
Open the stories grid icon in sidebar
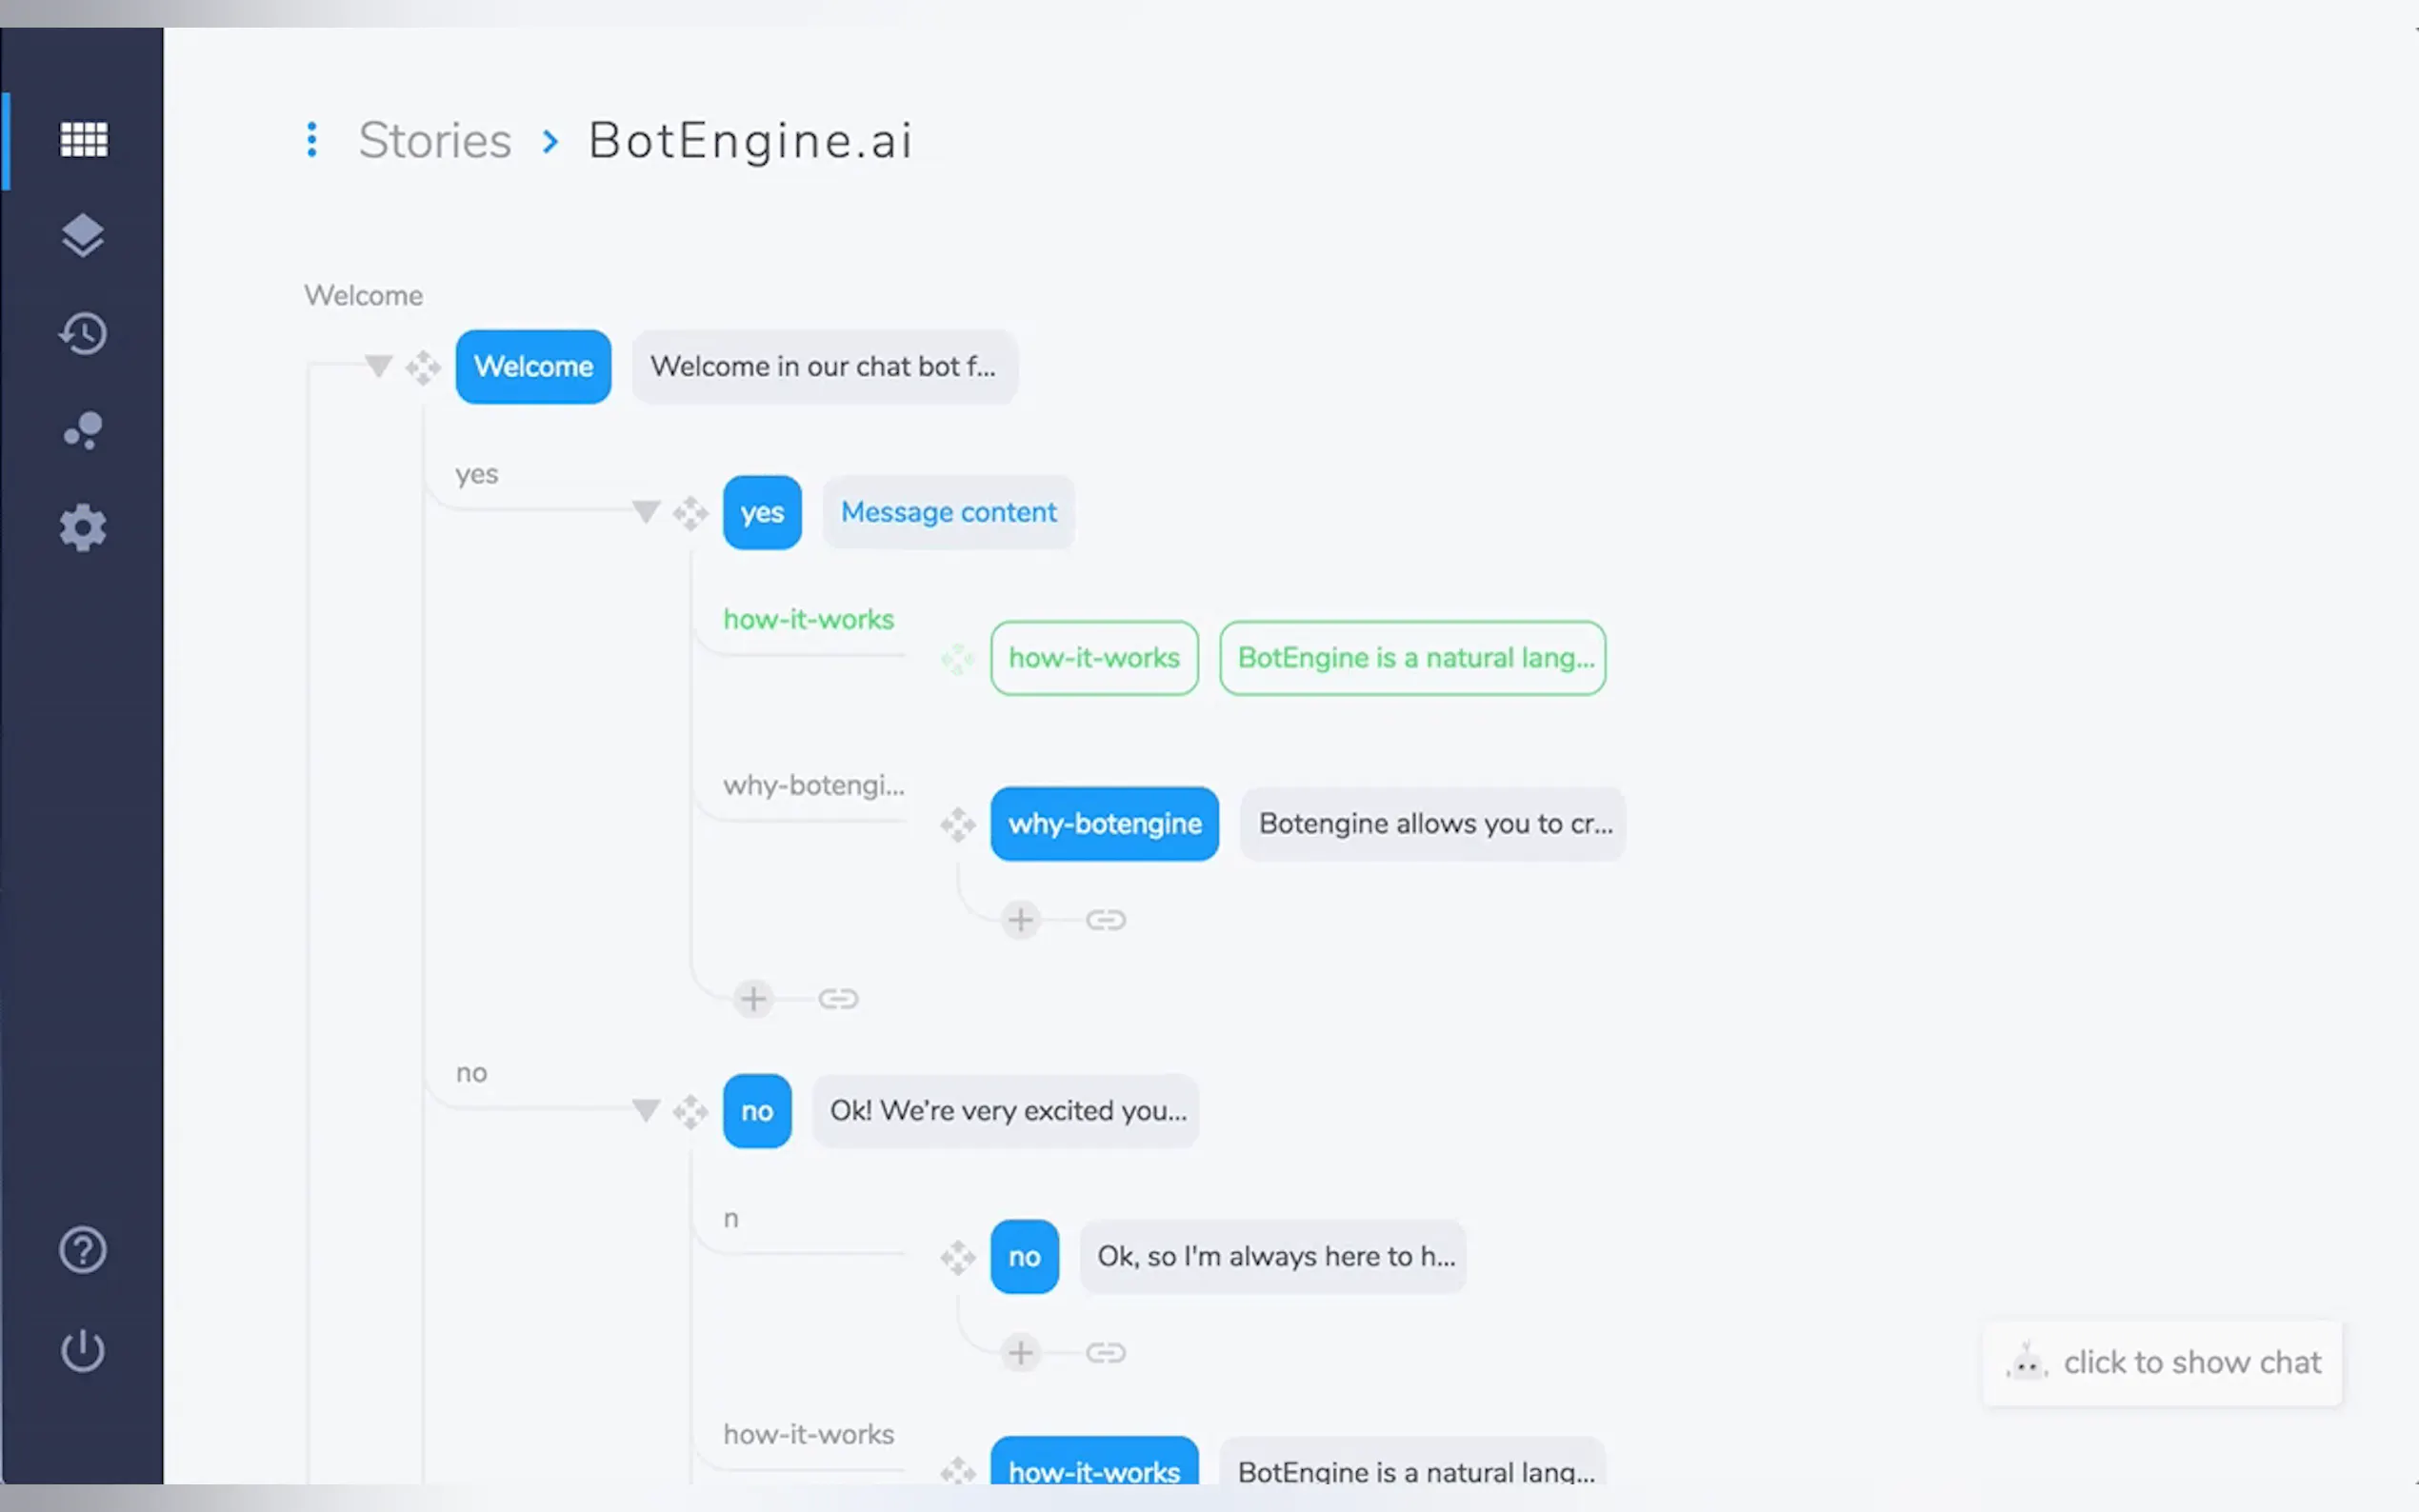pos(83,139)
